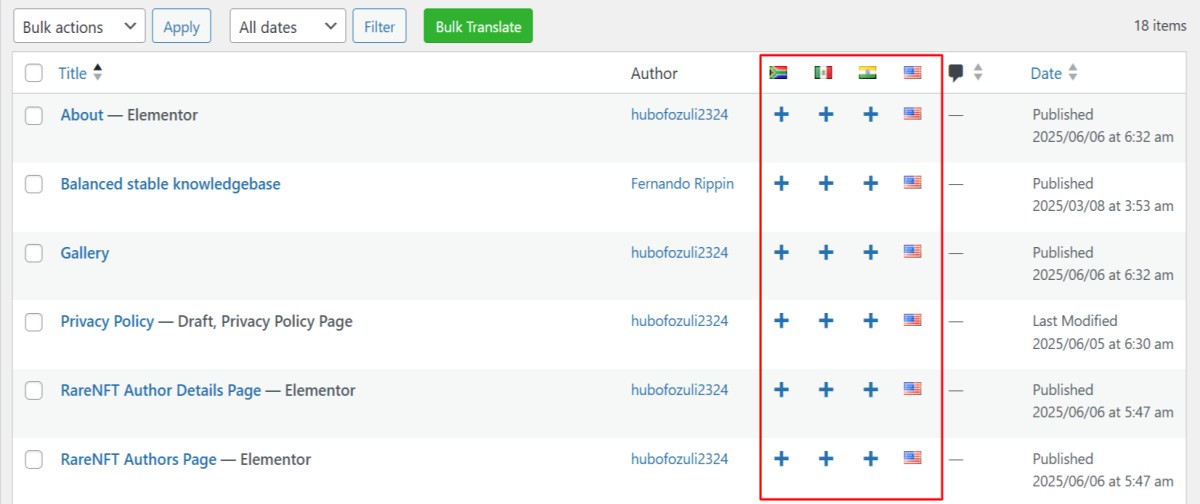This screenshot has height=504, width=1200.
Task: Click US flag in Balanced stable knowledgebase row
Action: (x=912, y=183)
